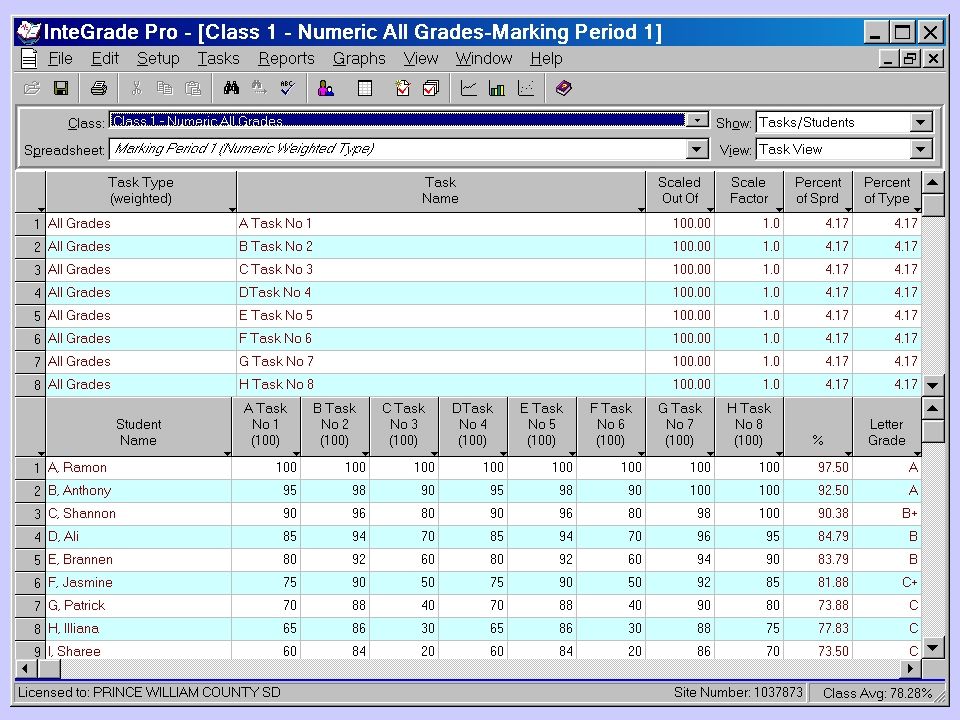Click the Copy toolbar icon

tap(164, 88)
